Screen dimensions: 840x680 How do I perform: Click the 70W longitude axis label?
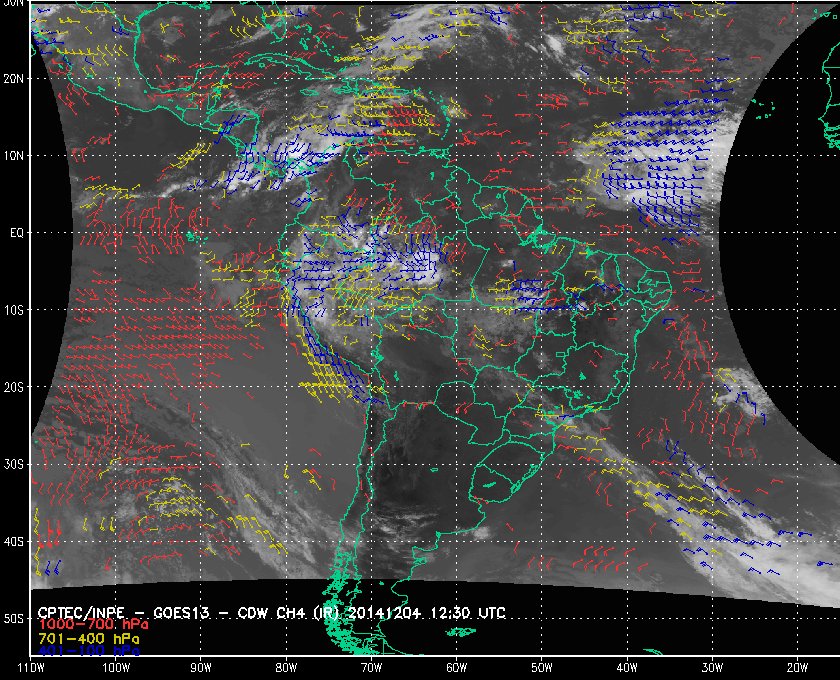[x=371, y=668]
